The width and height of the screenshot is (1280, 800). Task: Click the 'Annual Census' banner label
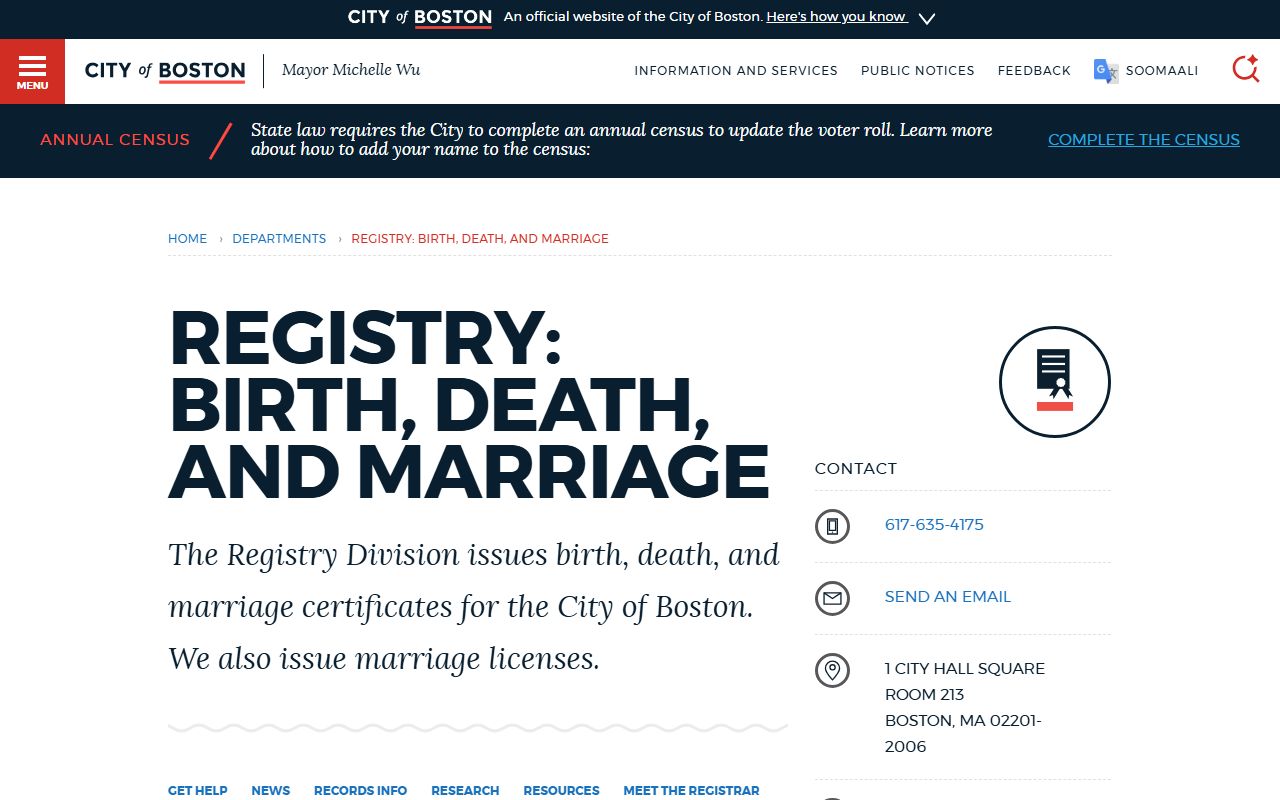coord(115,140)
